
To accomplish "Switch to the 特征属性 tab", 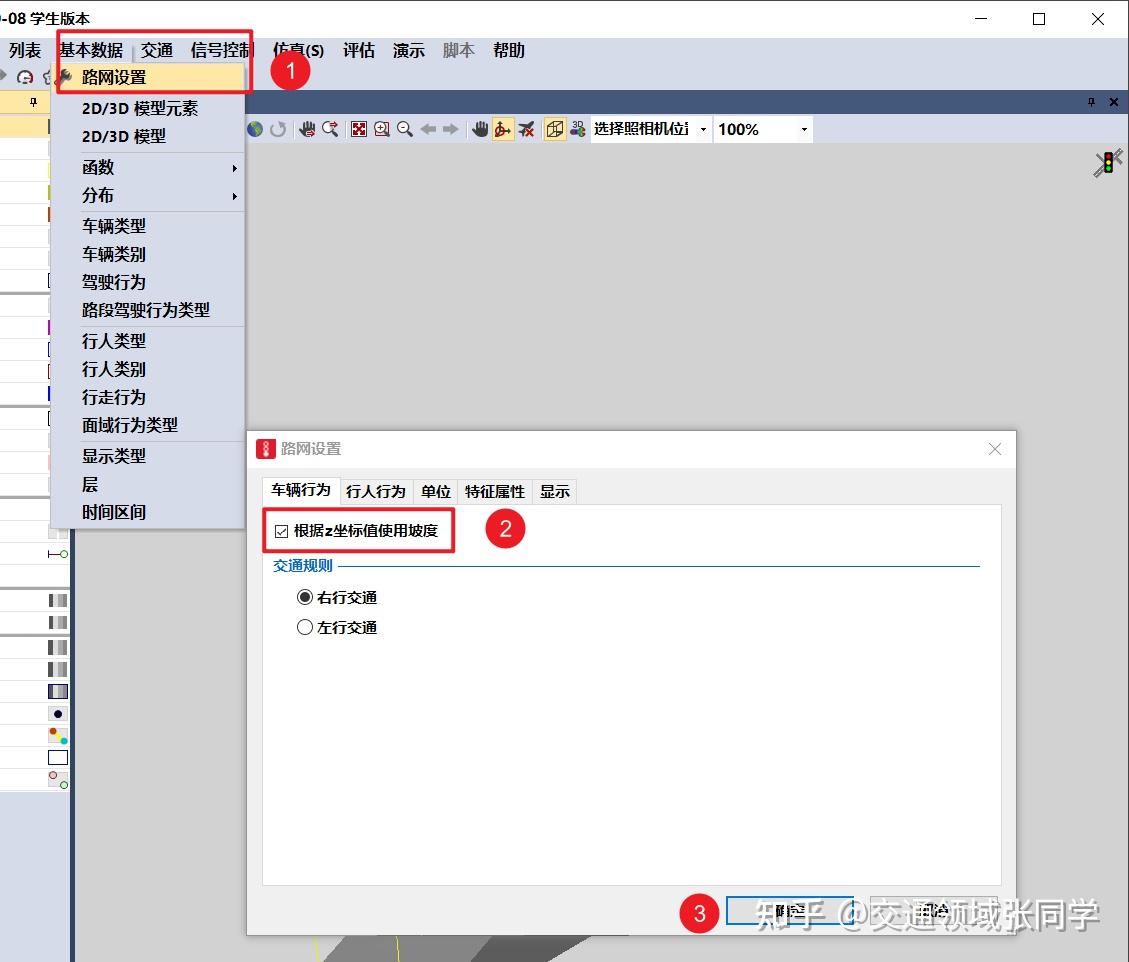I will tap(495, 491).
